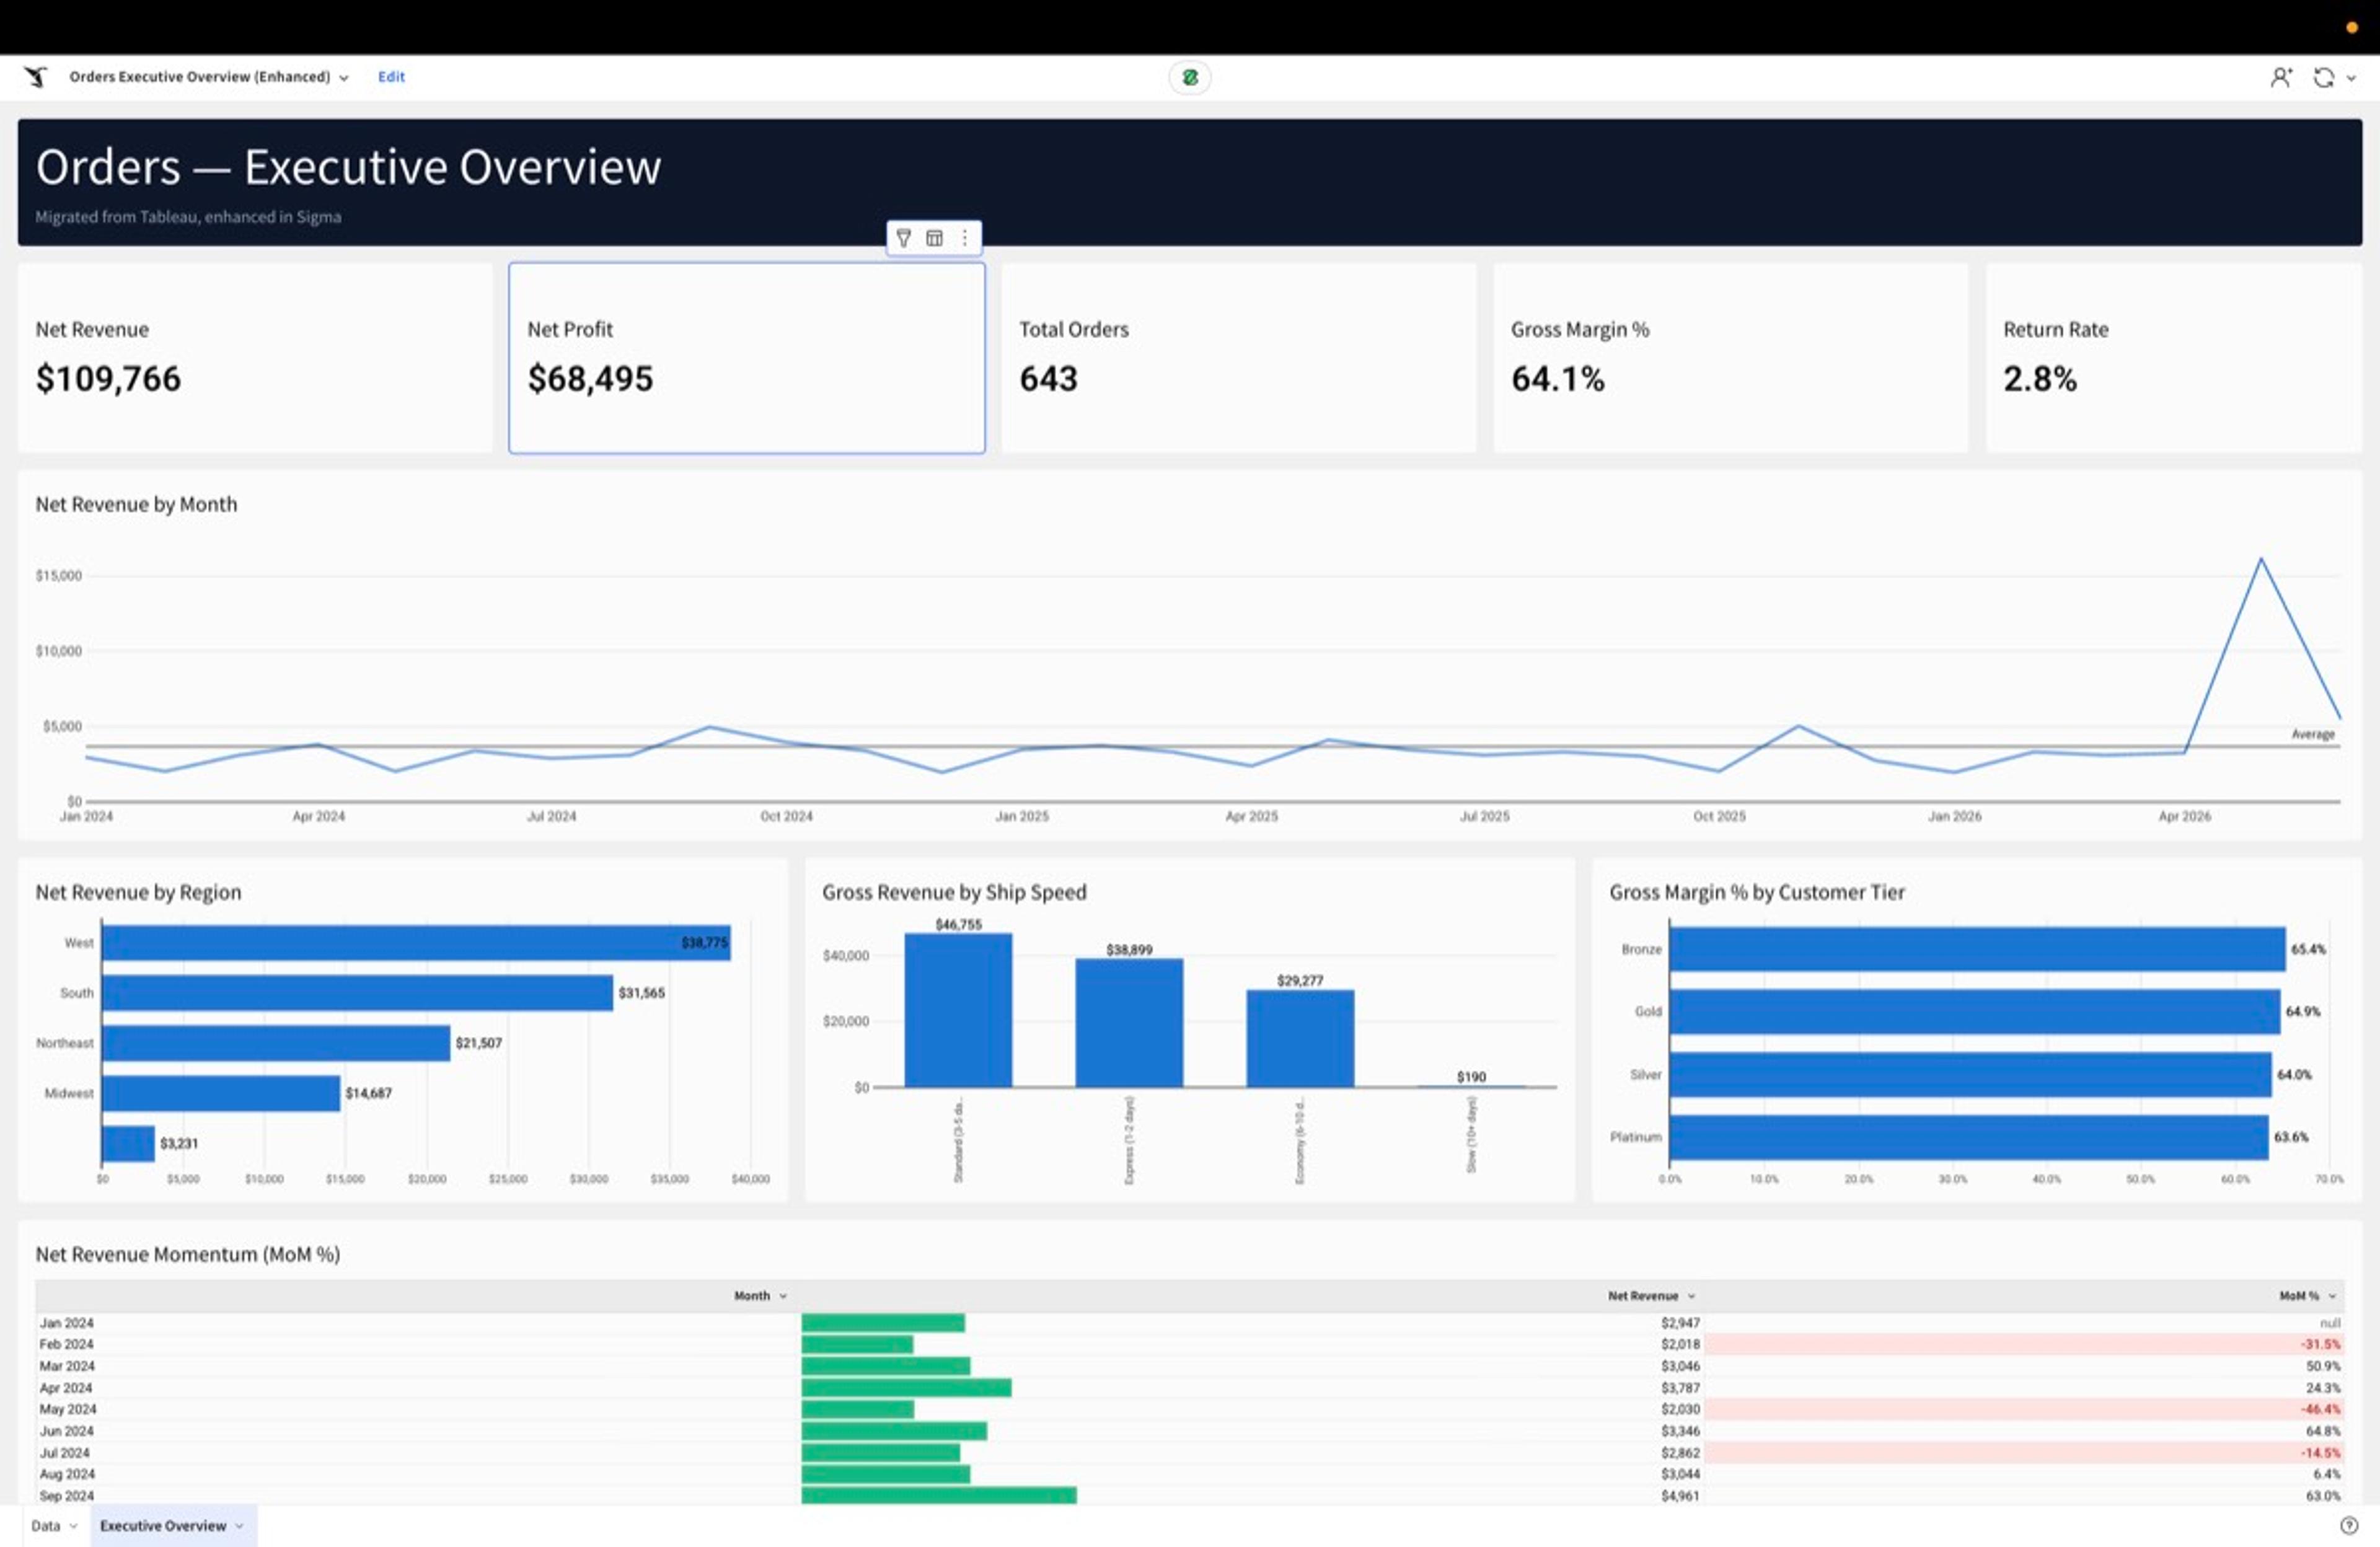Click the West bar in Net Revenue by Region

(416, 943)
